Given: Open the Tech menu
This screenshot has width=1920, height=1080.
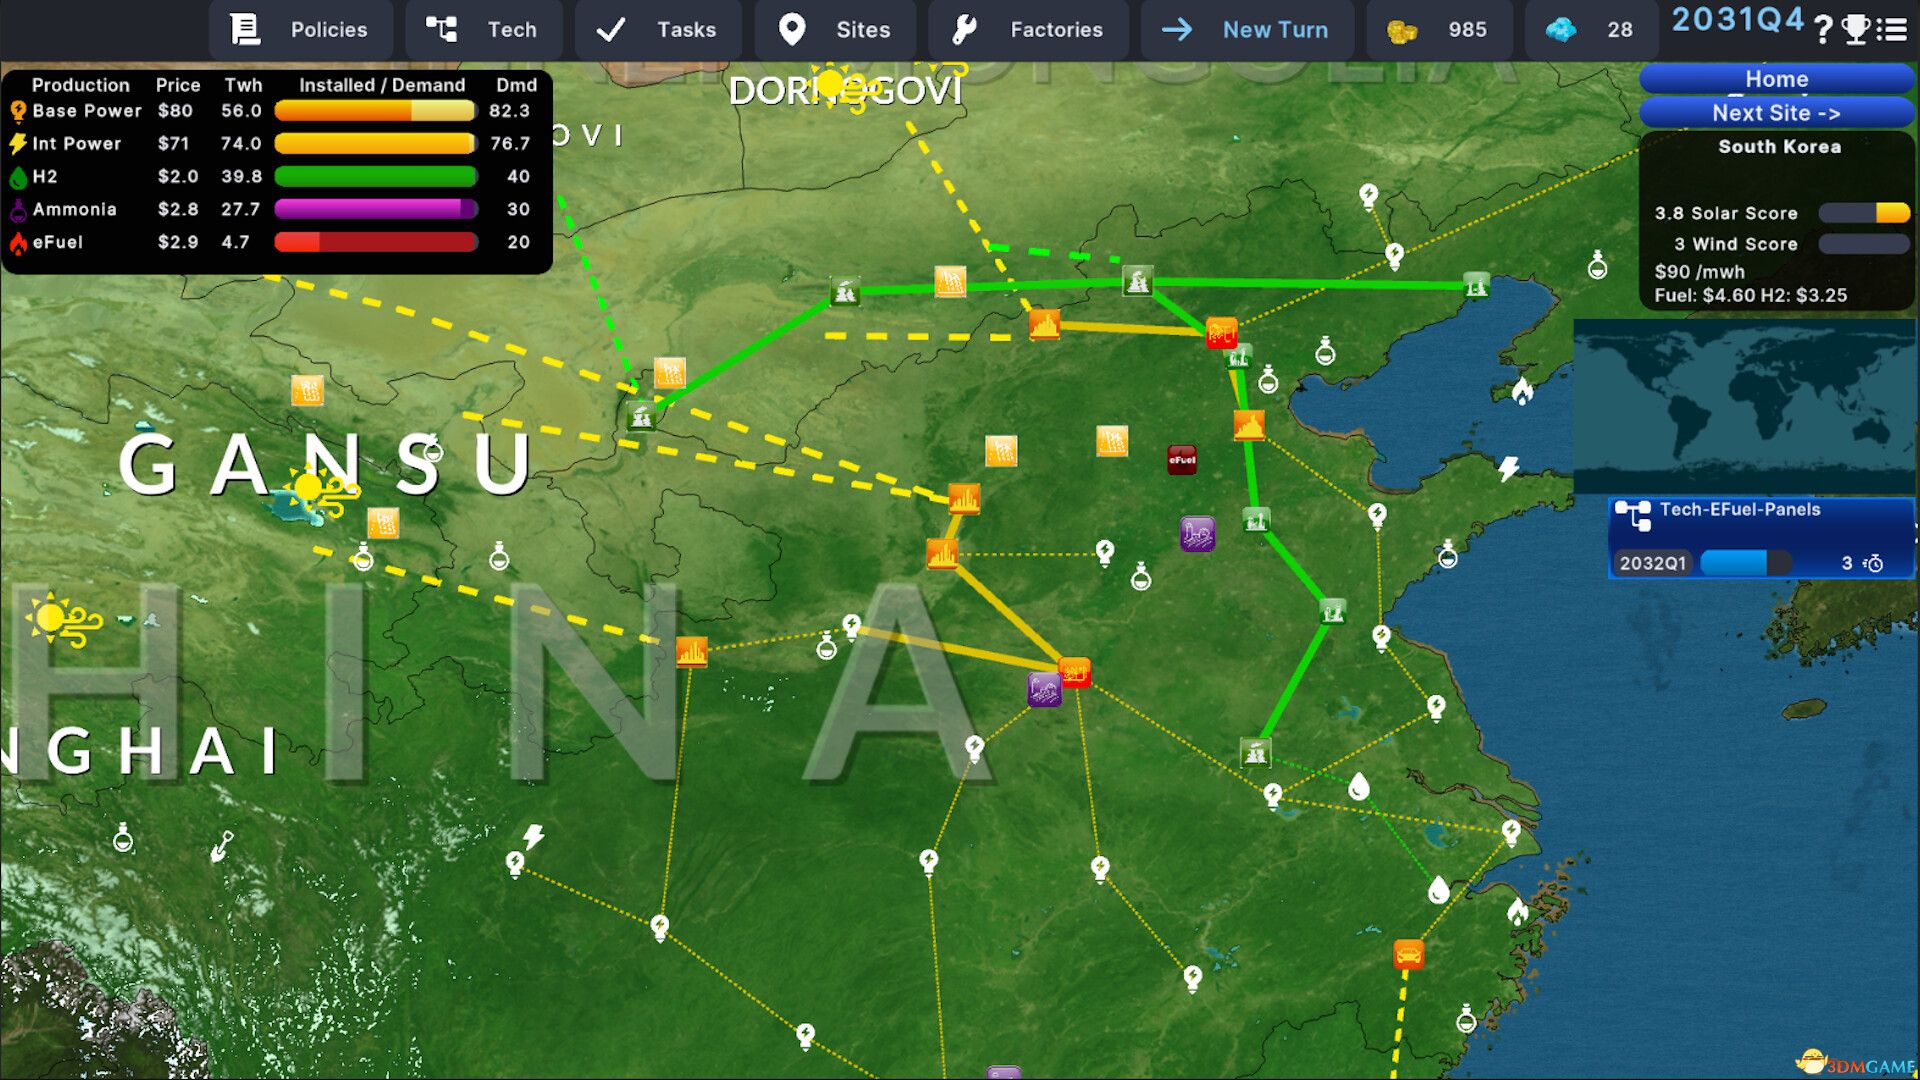Looking at the screenshot, I should (483, 30).
